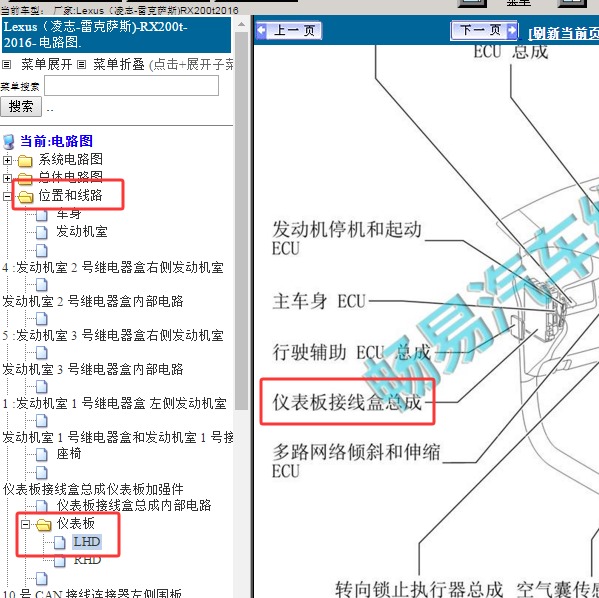This screenshot has height=598, width=599.
Task: Open 发动机室 1 号继电器盒 左侧发动机室 entry
Action: pos(115,404)
